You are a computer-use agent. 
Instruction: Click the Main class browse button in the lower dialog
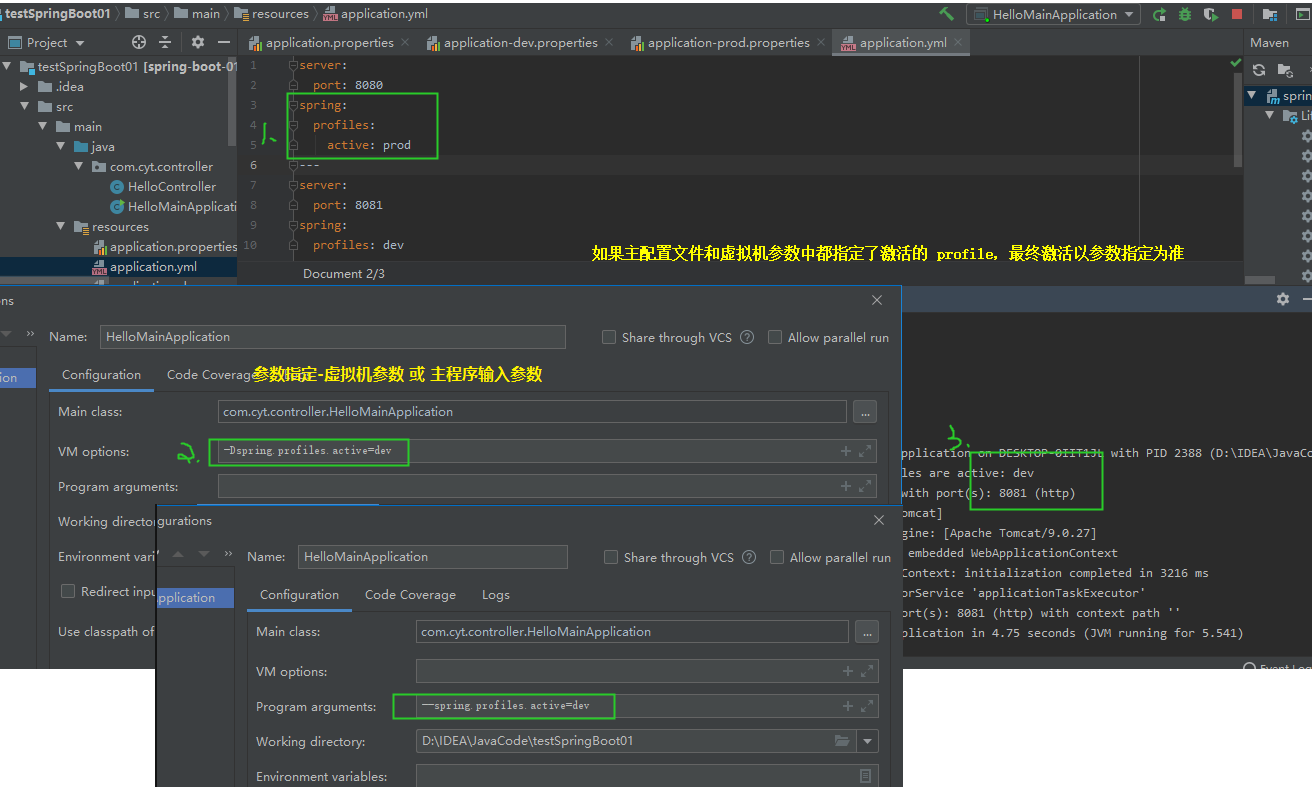(x=867, y=631)
